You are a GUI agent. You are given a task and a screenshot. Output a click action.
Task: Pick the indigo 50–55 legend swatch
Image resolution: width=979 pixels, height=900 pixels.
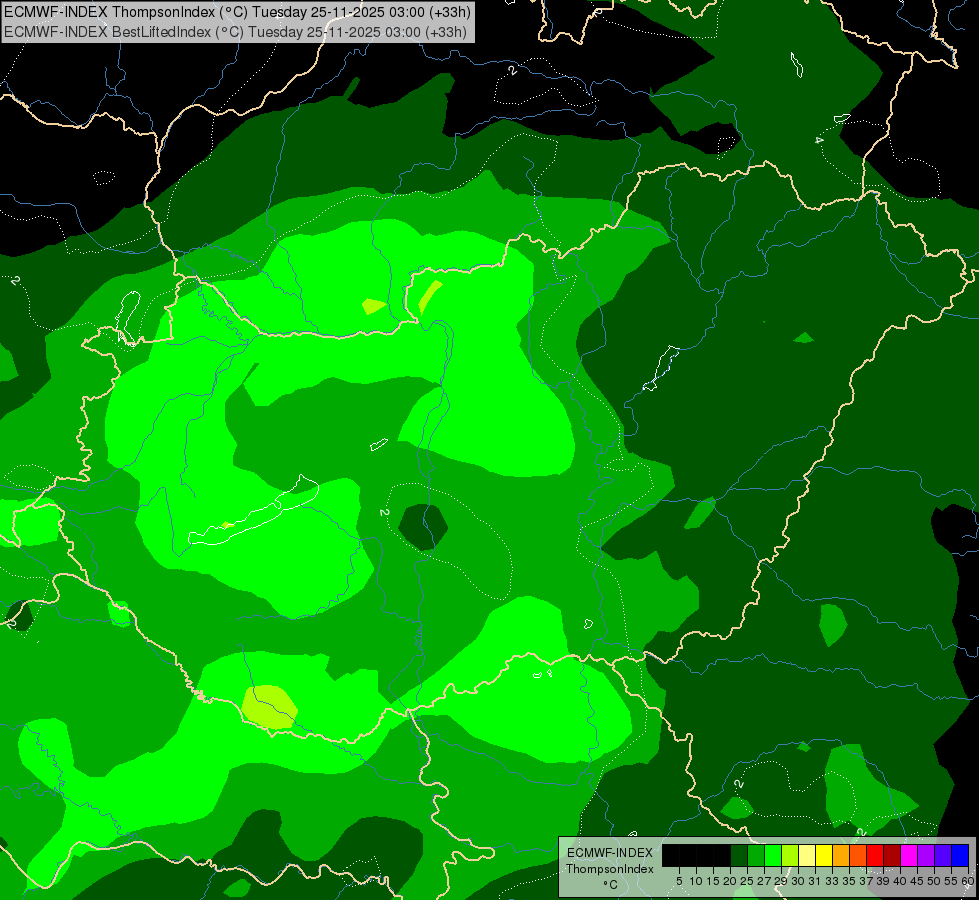point(943,855)
